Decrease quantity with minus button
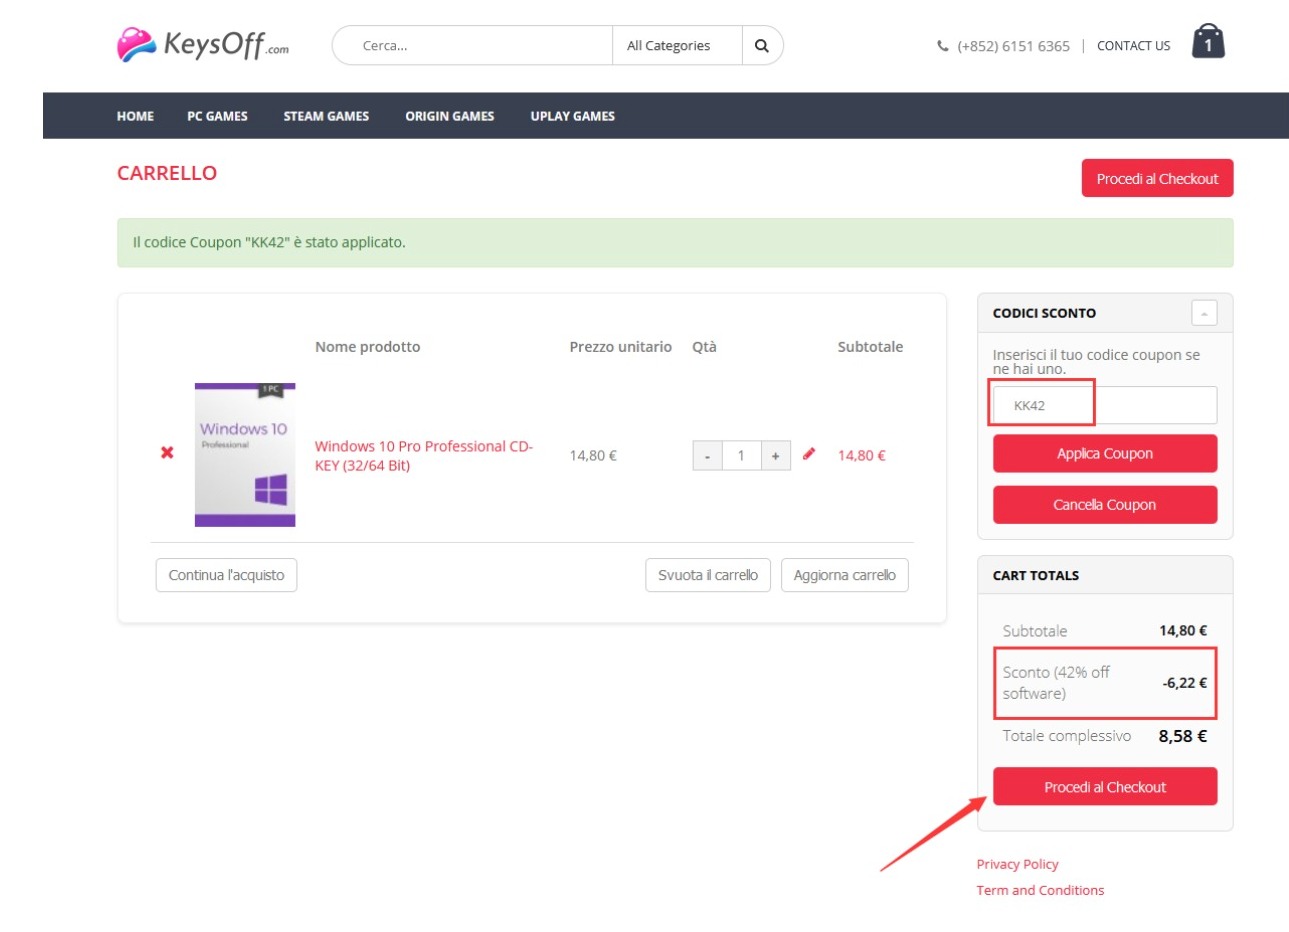This screenshot has height=932, width=1289. 707,456
